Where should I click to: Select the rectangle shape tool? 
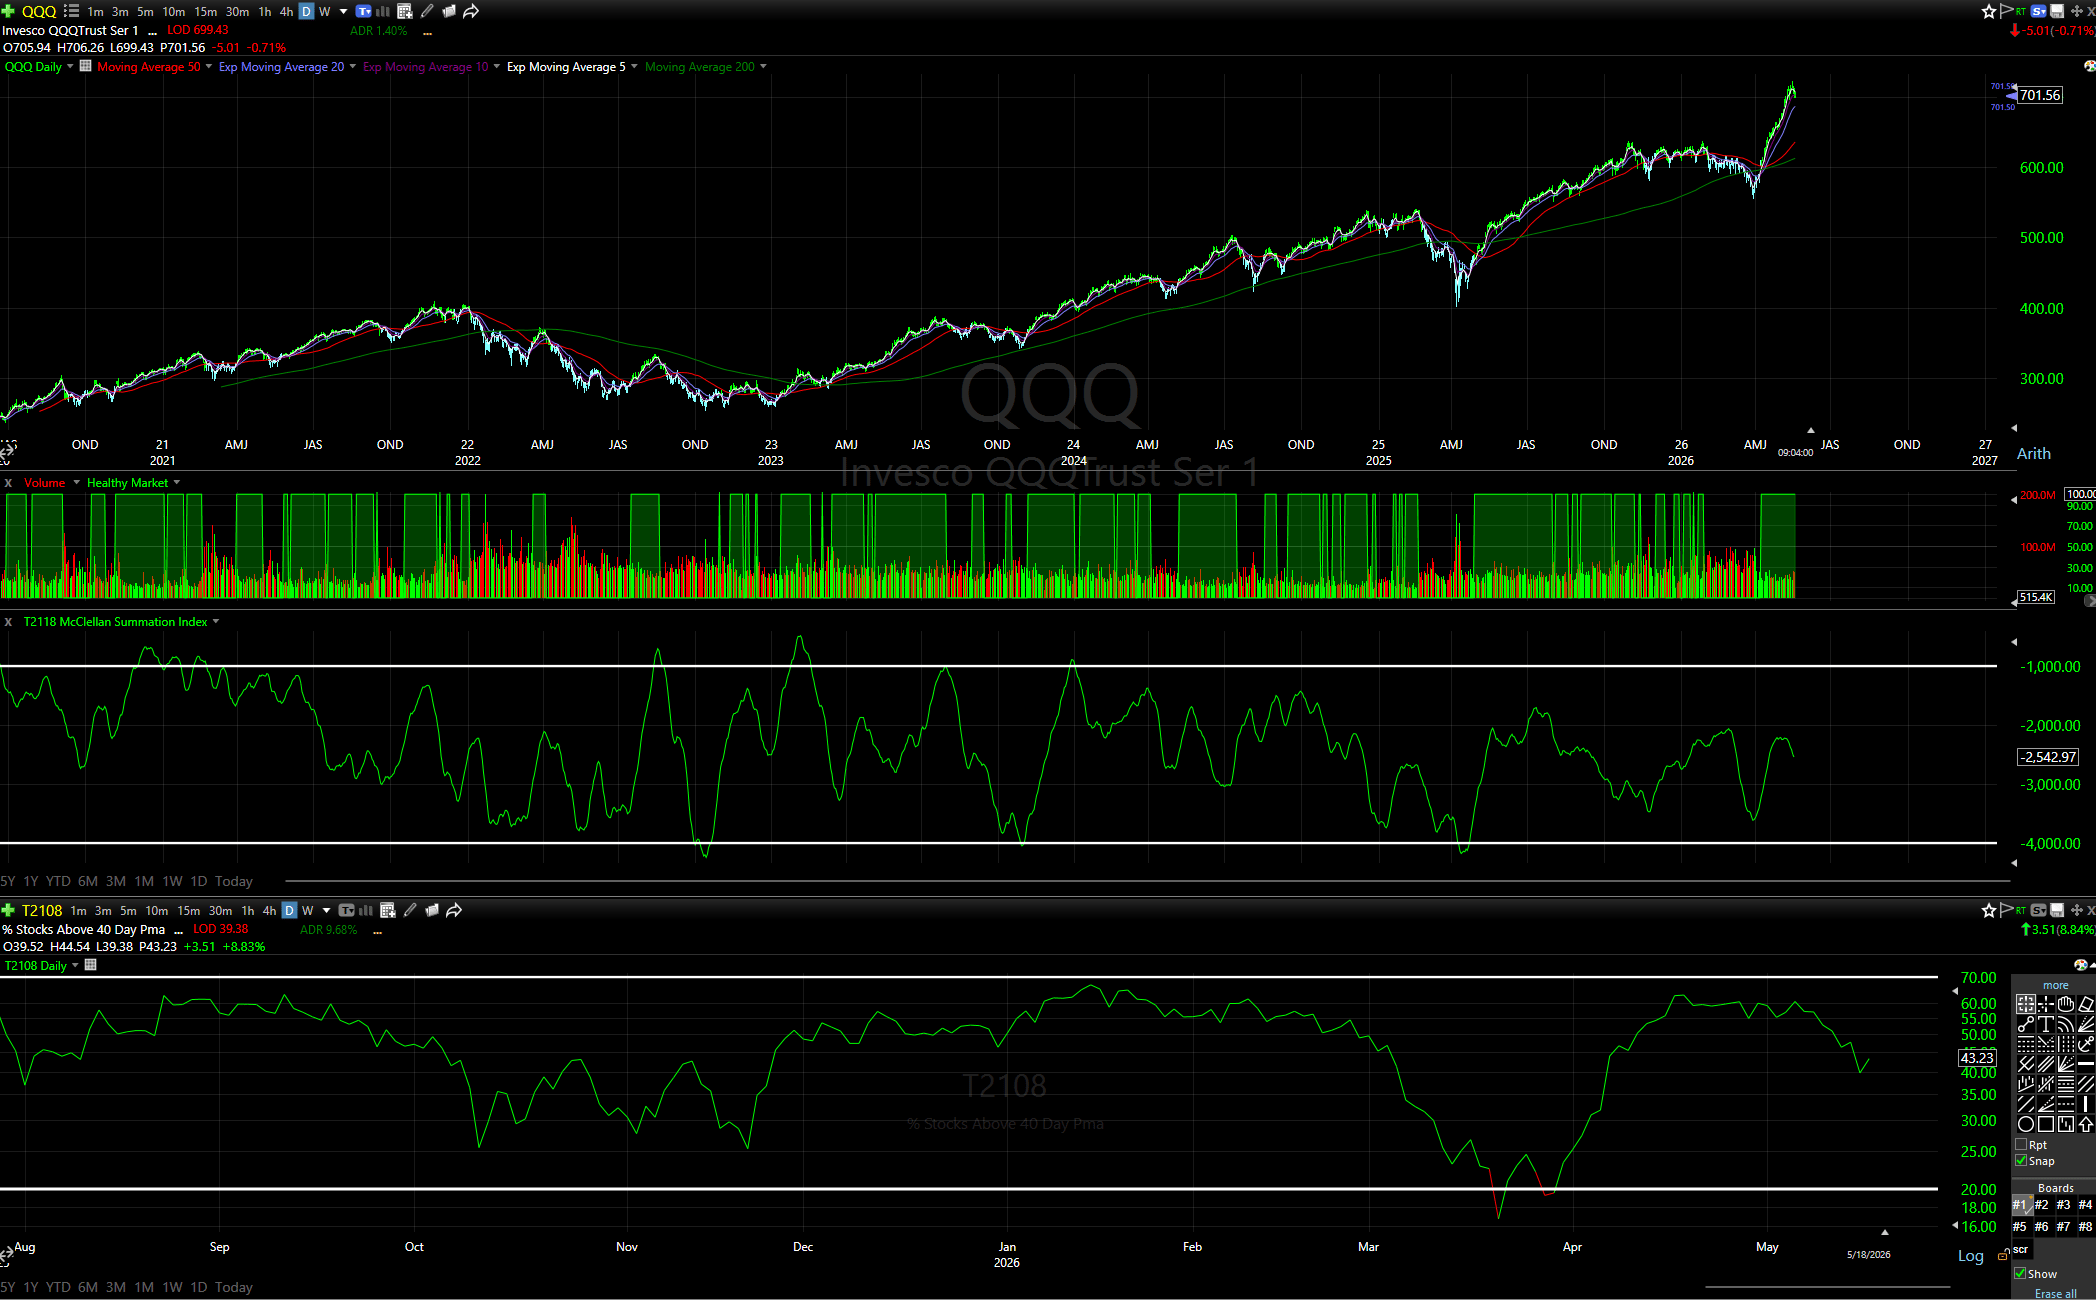[x=2045, y=1124]
